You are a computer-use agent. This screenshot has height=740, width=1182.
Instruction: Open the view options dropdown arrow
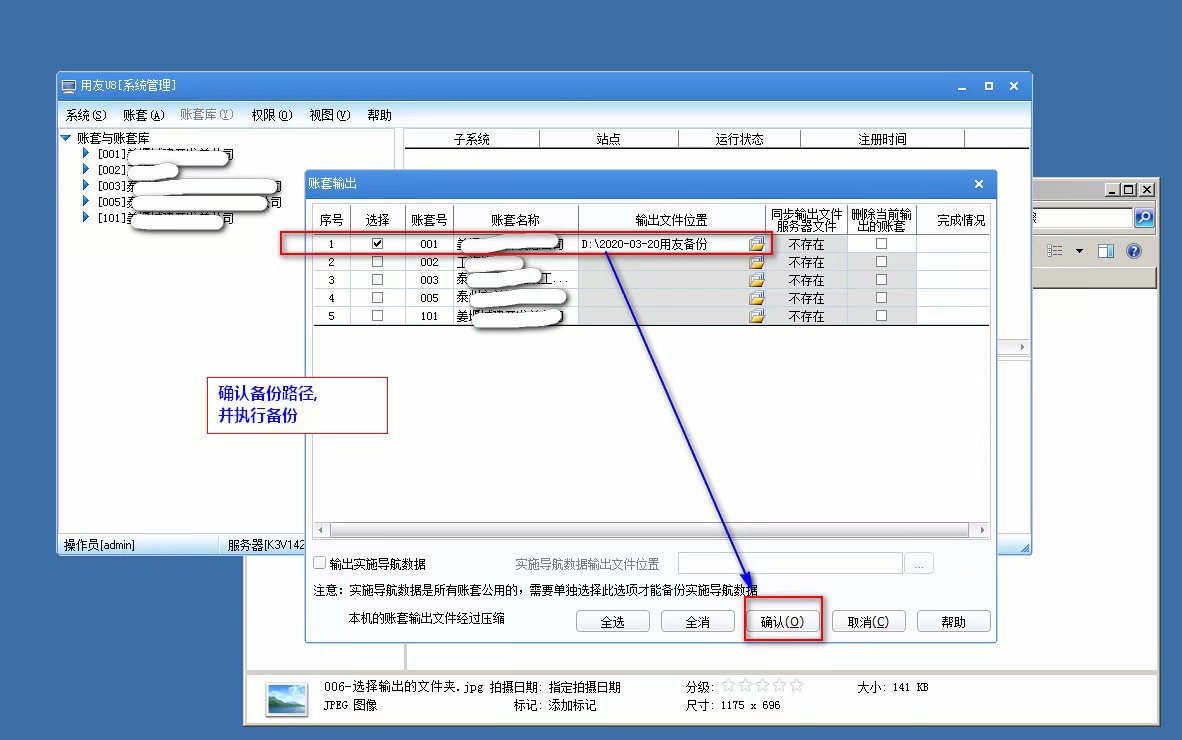(x=1078, y=251)
